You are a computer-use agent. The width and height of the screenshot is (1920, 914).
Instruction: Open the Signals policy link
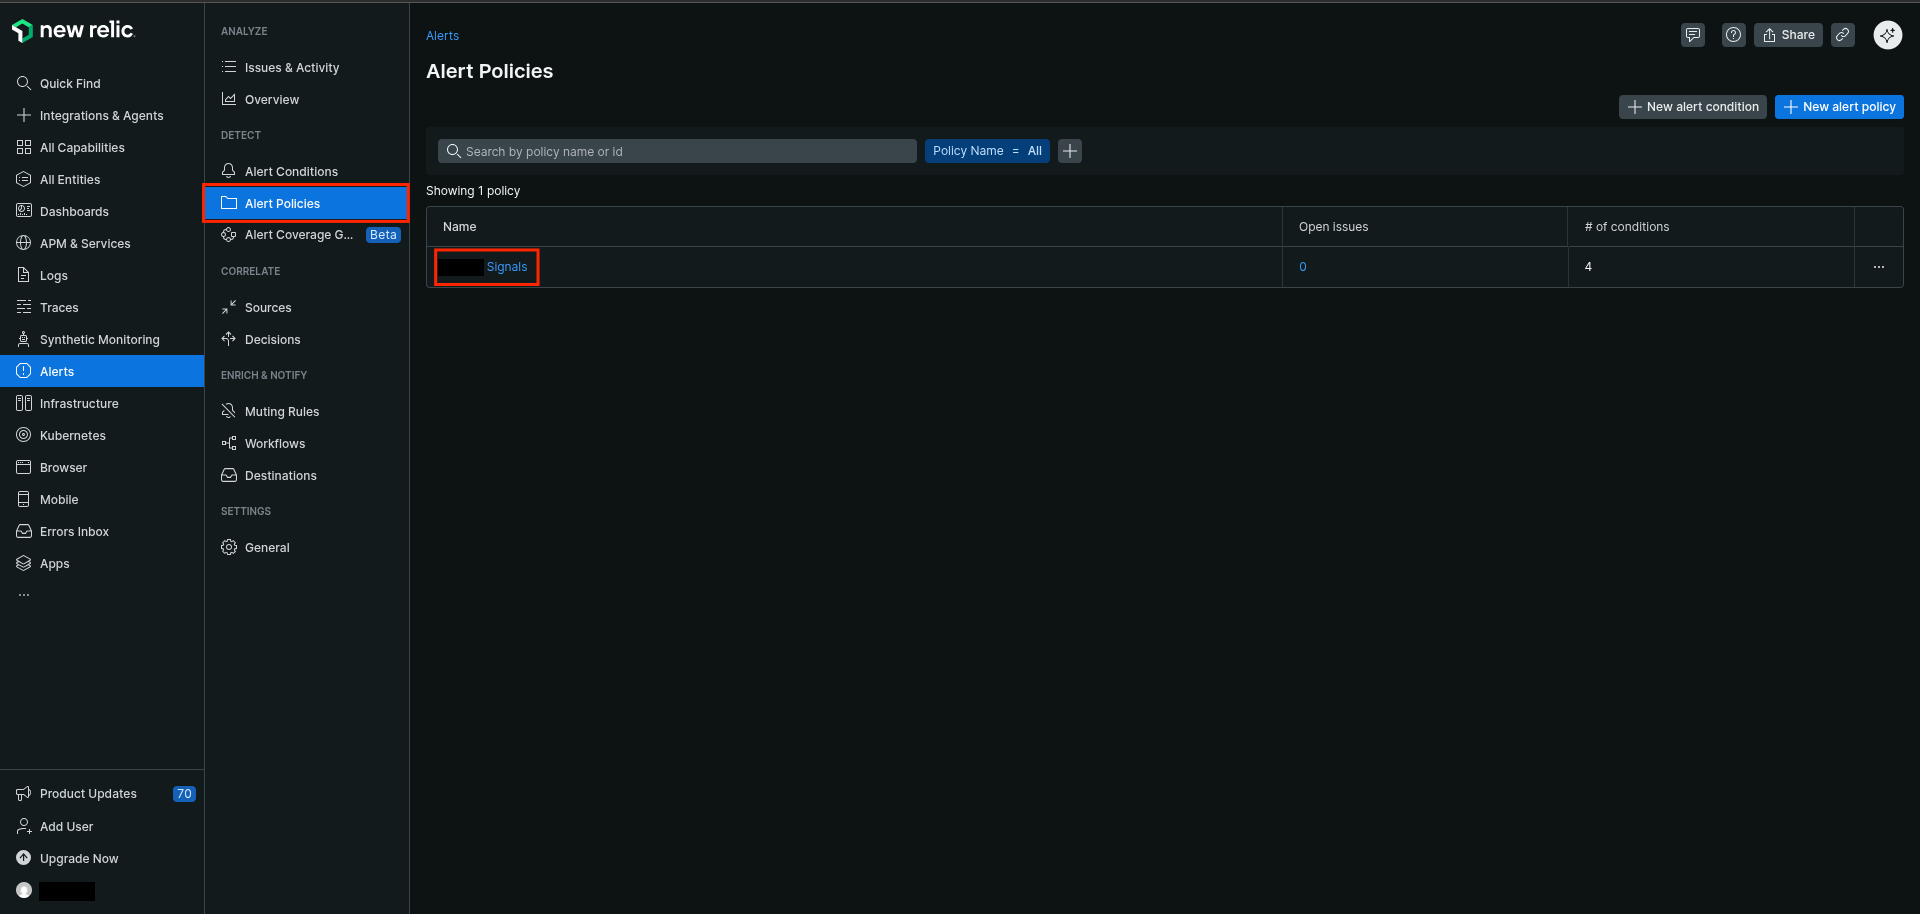[x=506, y=267]
